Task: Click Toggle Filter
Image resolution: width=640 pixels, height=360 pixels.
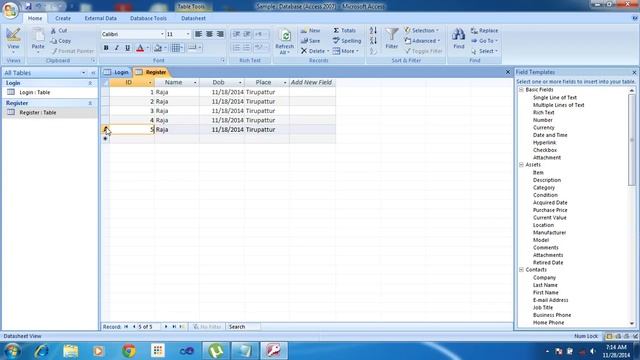Action: [424, 51]
